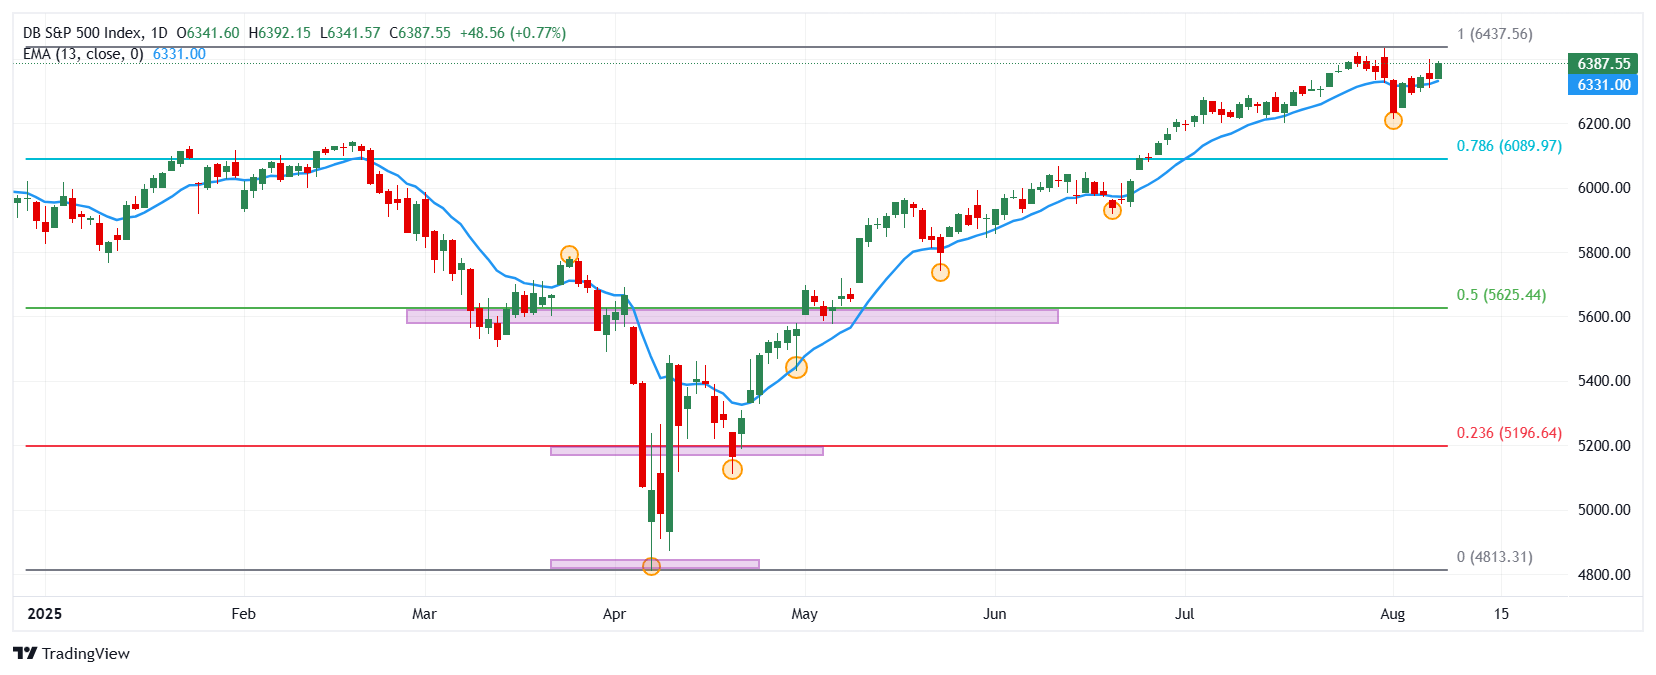Select the Fibonacci label 1 (6437.56)
Screen dimensions: 1656x675
tap(1494, 34)
